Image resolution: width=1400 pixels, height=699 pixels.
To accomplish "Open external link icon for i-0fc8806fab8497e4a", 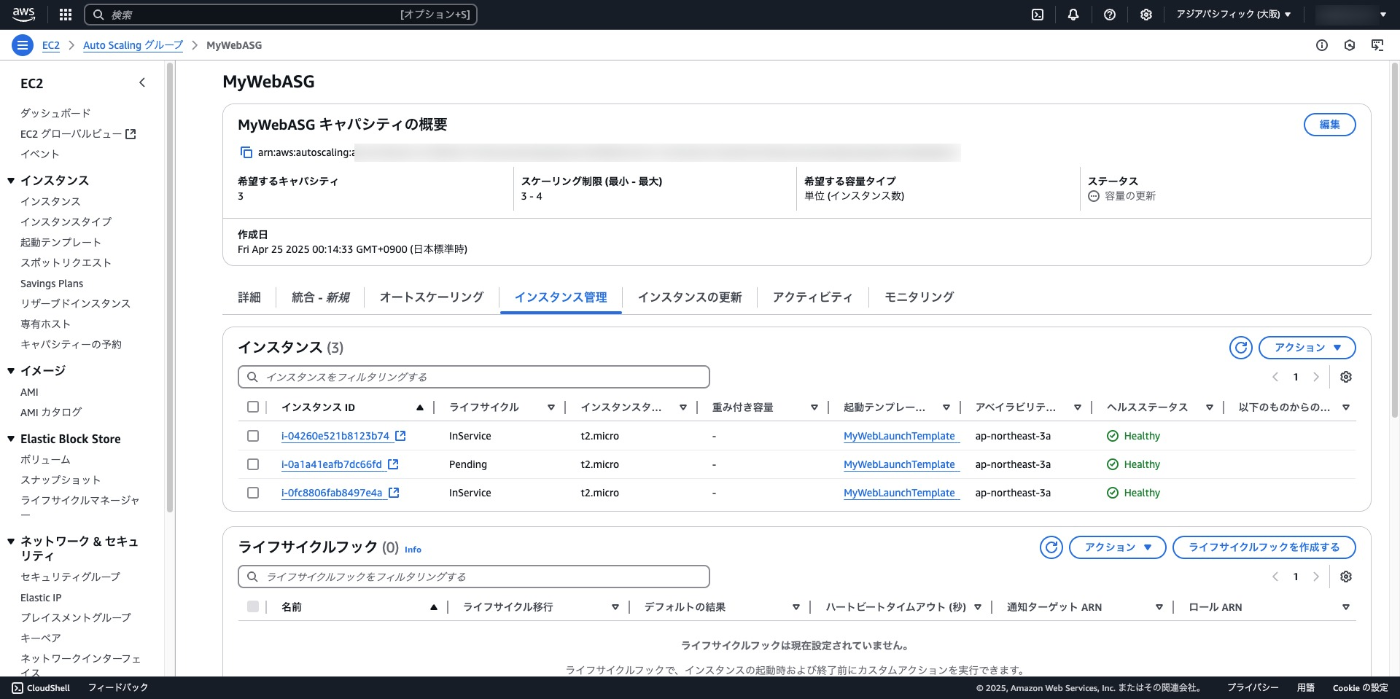I will tap(393, 493).
